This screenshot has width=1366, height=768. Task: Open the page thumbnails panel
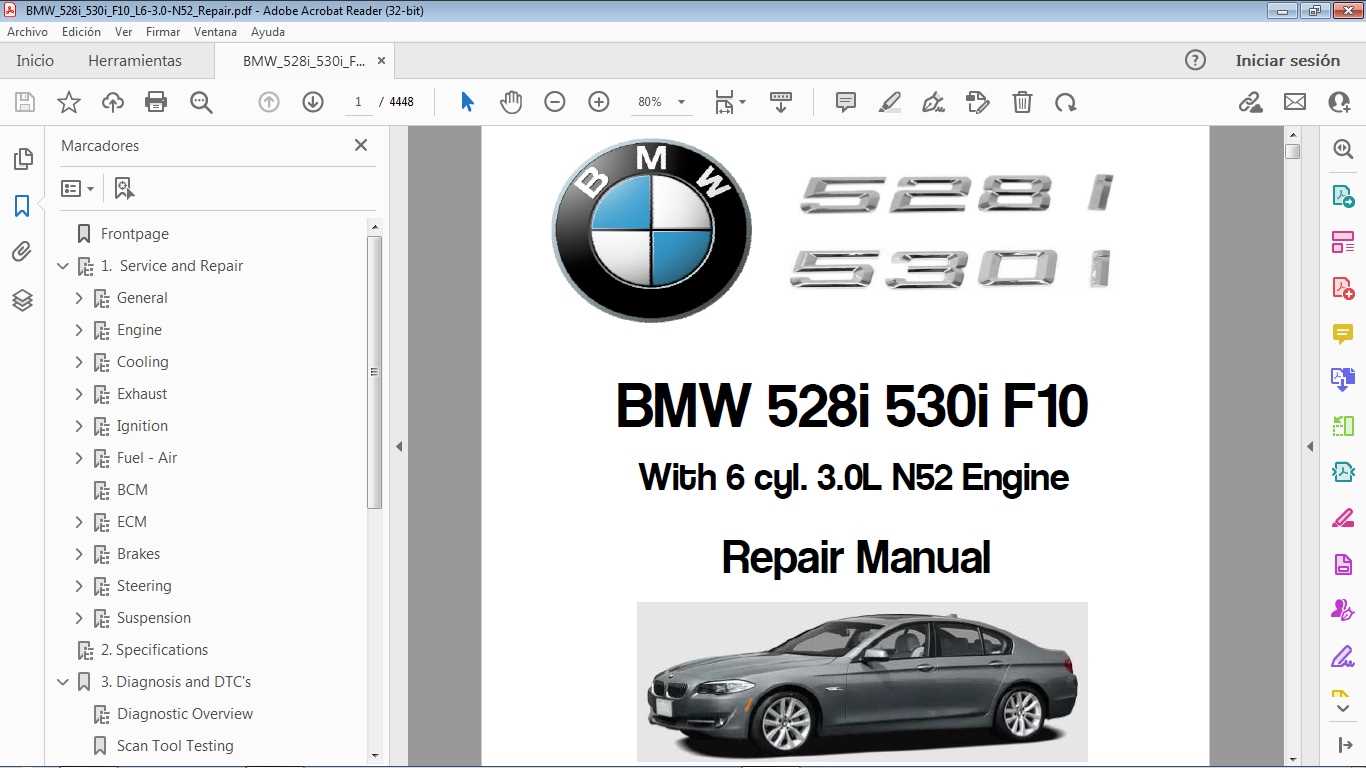click(x=22, y=159)
